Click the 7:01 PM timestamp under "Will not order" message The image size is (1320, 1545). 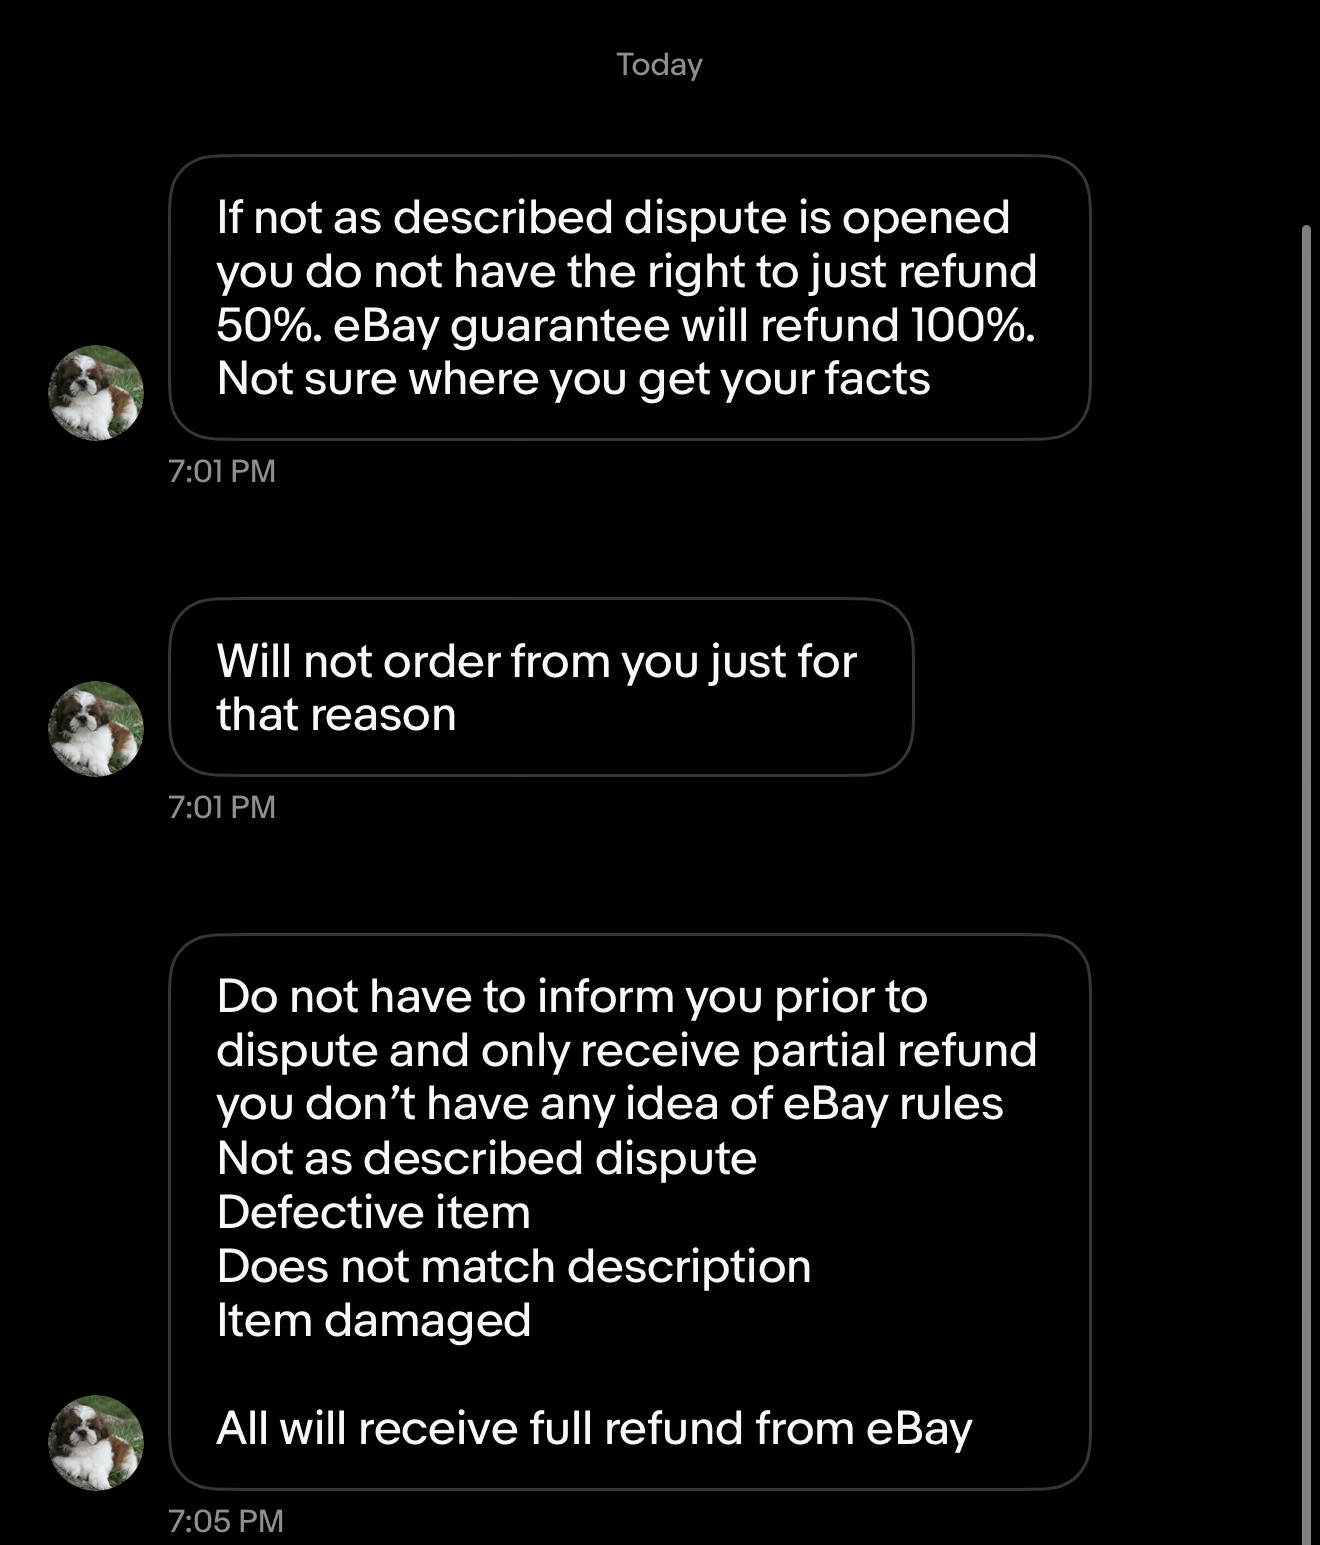coord(222,807)
